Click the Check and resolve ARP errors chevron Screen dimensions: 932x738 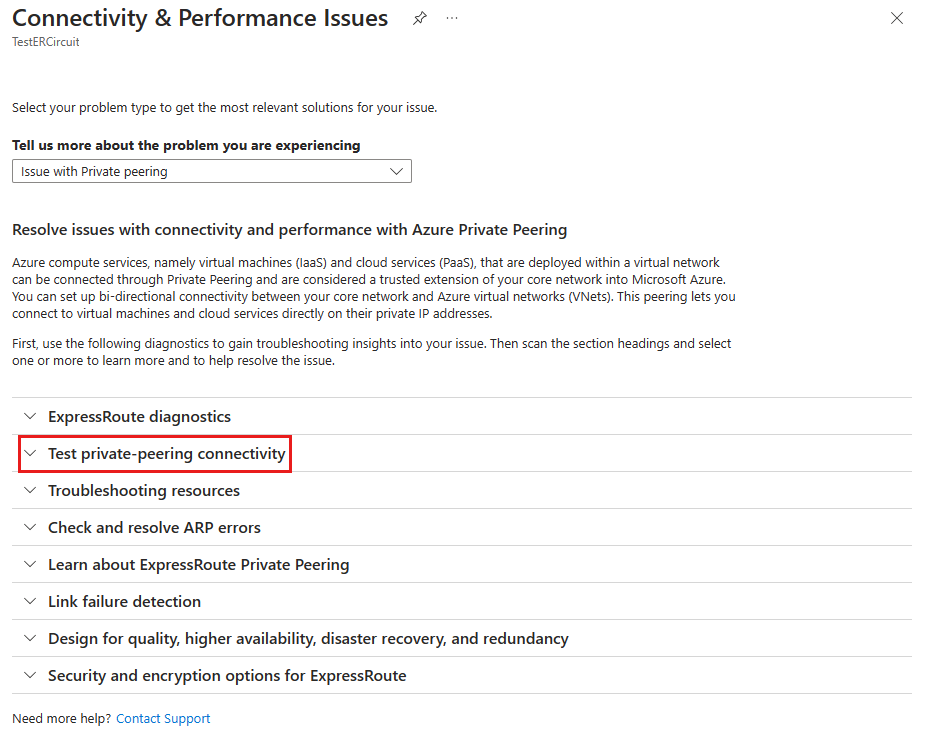click(x=29, y=527)
